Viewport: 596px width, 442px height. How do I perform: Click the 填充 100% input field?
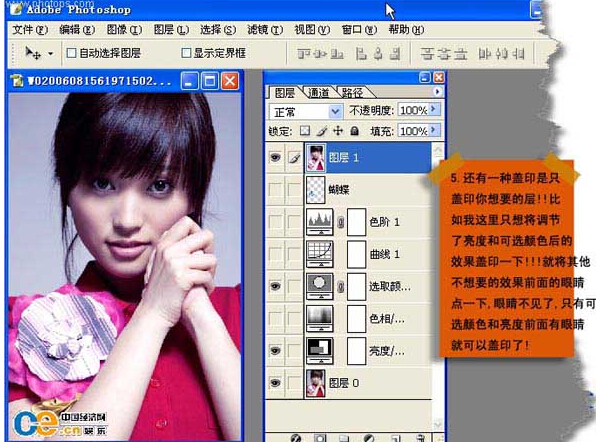[413, 131]
